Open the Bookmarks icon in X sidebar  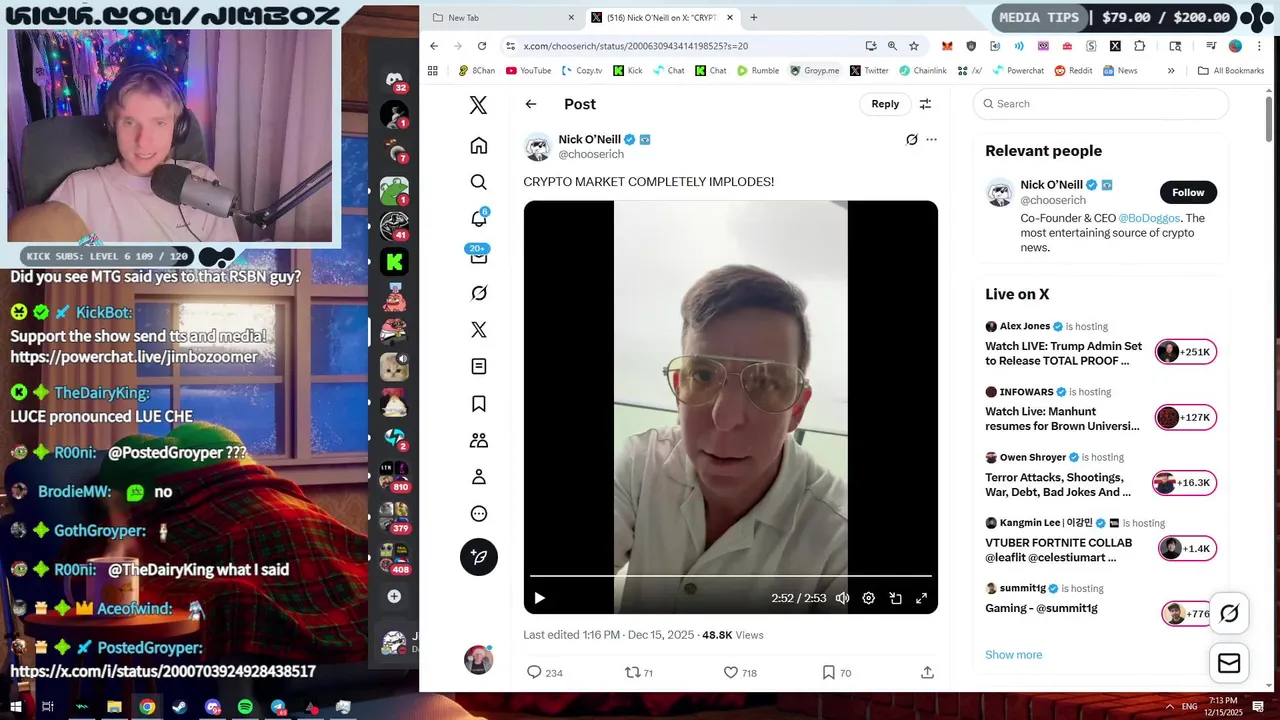pos(479,404)
